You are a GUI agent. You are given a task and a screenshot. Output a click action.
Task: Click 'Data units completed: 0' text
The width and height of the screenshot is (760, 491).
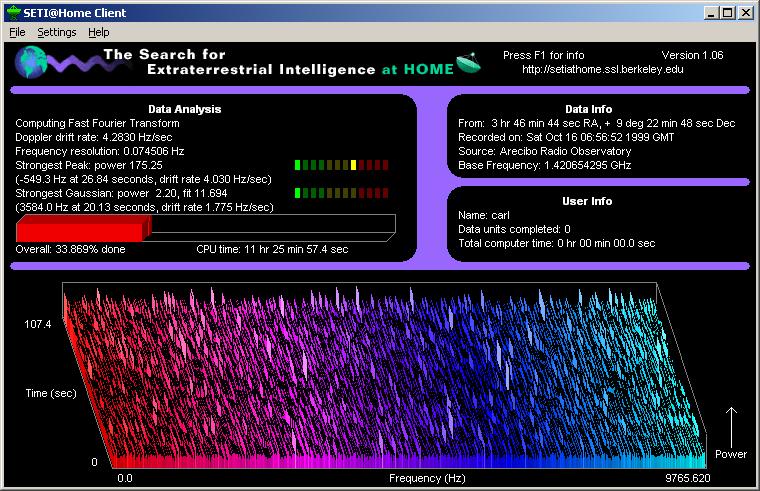(x=514, y=229)
